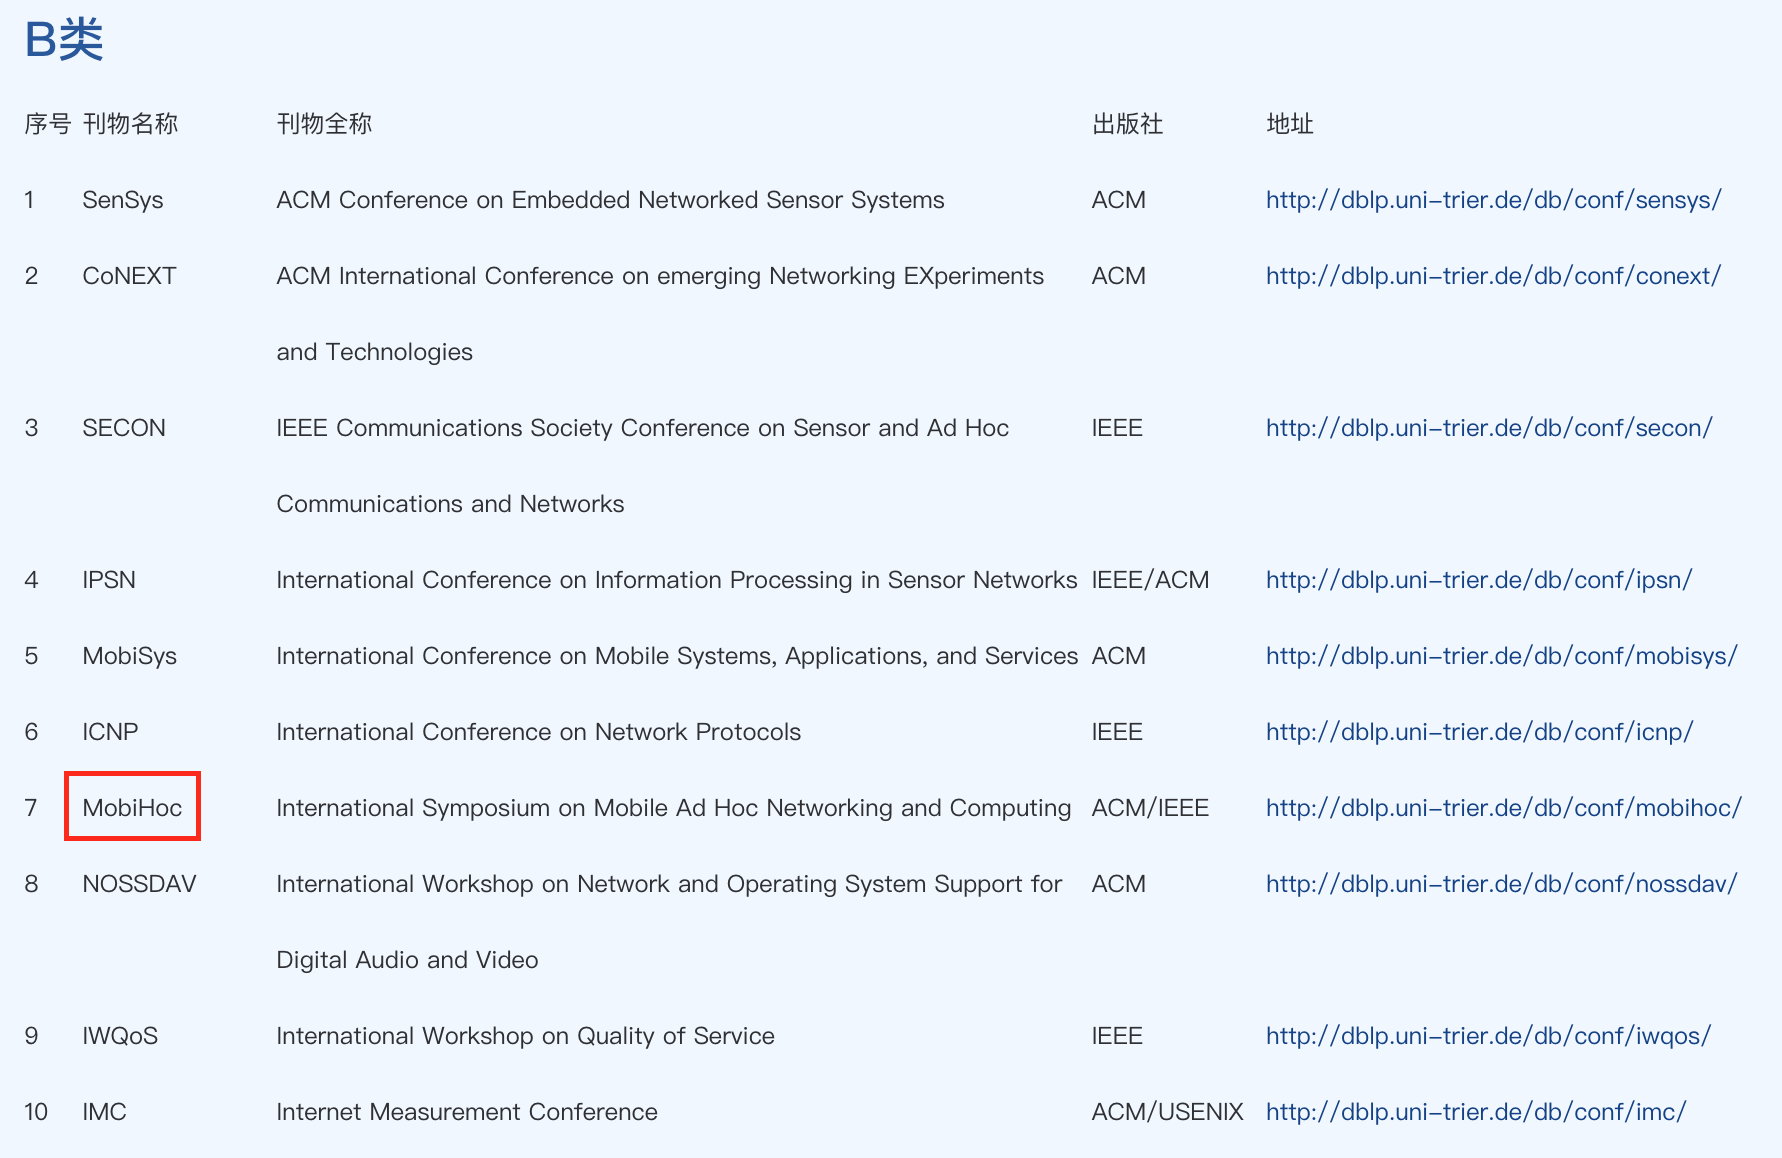
Task: Open the MobiSys dblp URL
Action: 1501,656
